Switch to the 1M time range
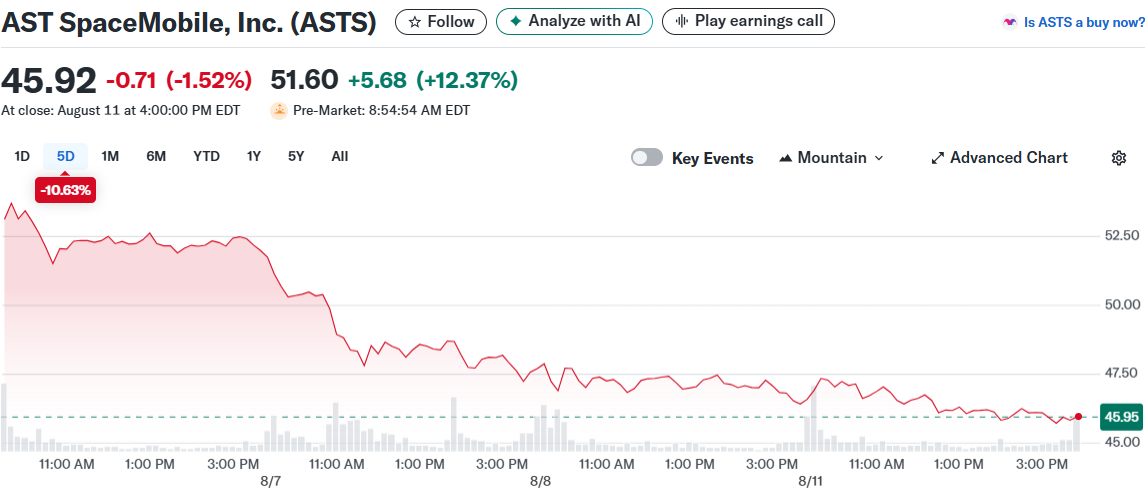Viewport: 1146px width, 491px height. [x=110, y=156]
